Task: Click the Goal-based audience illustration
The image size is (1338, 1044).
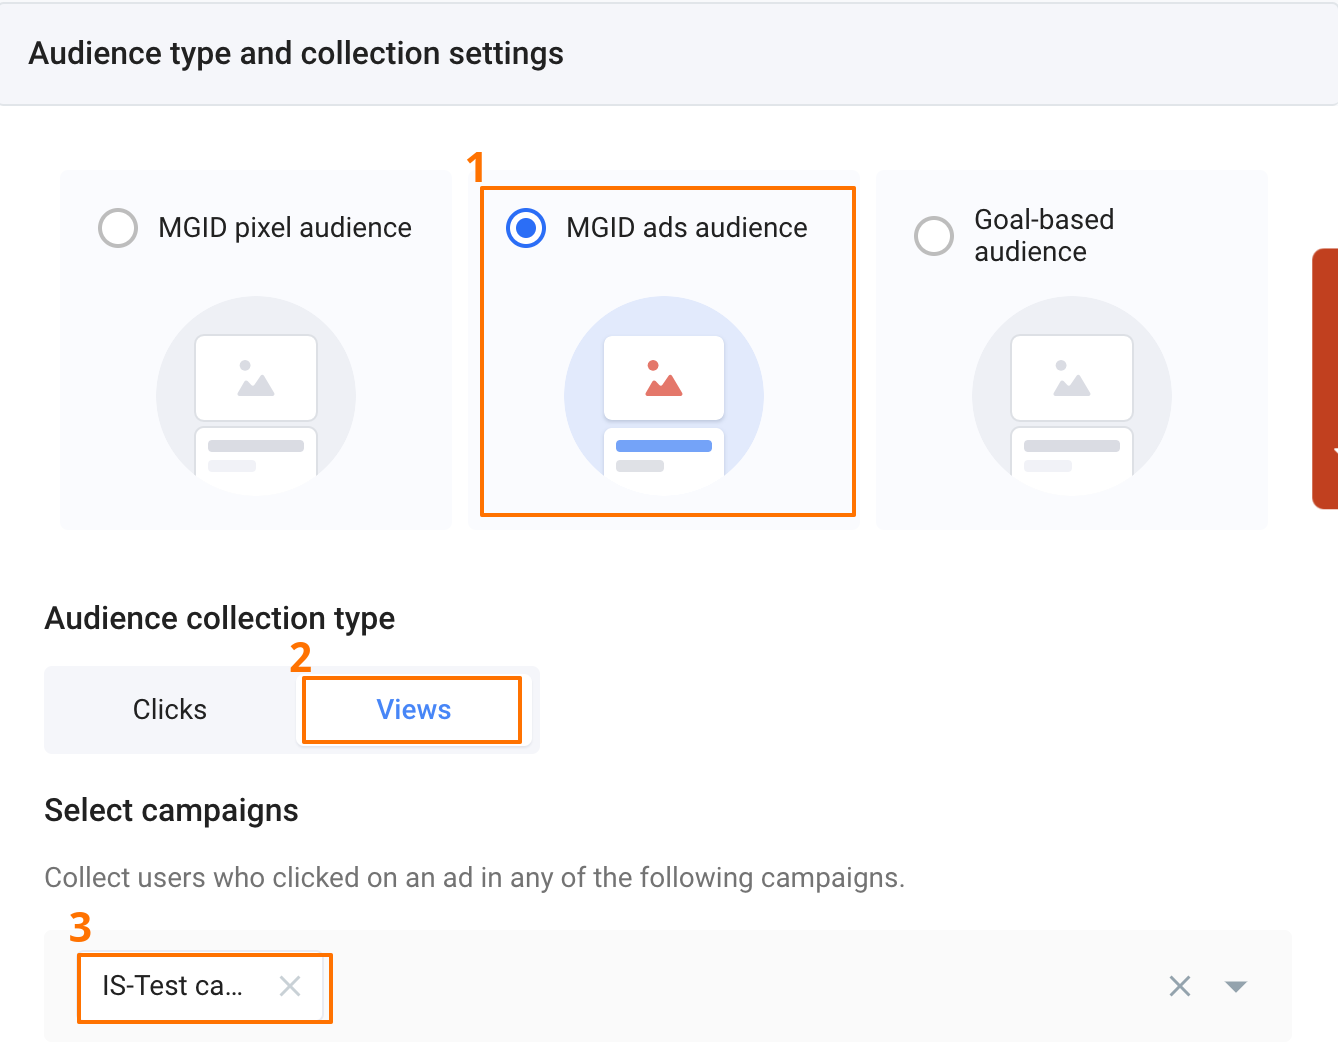Action: pos(1072,395)
